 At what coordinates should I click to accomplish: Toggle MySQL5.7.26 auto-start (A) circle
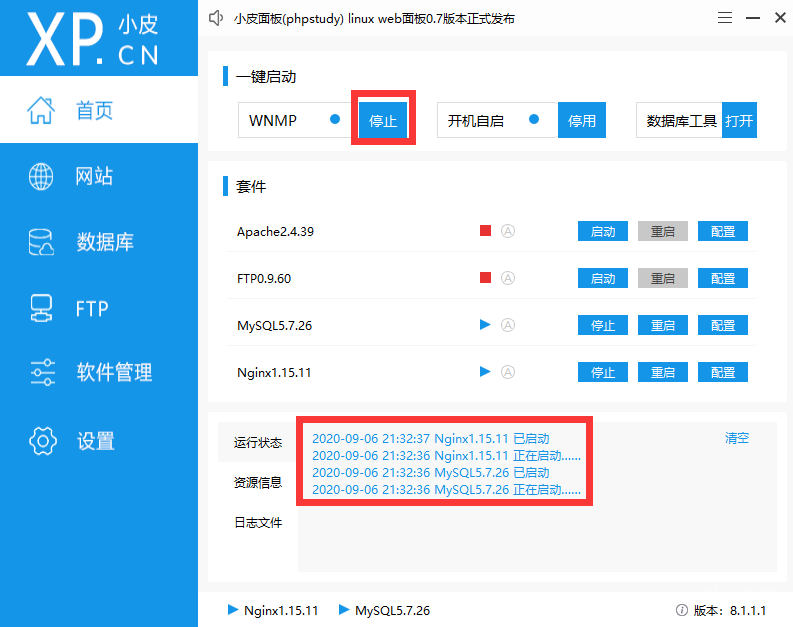click(x=508, y=325)
